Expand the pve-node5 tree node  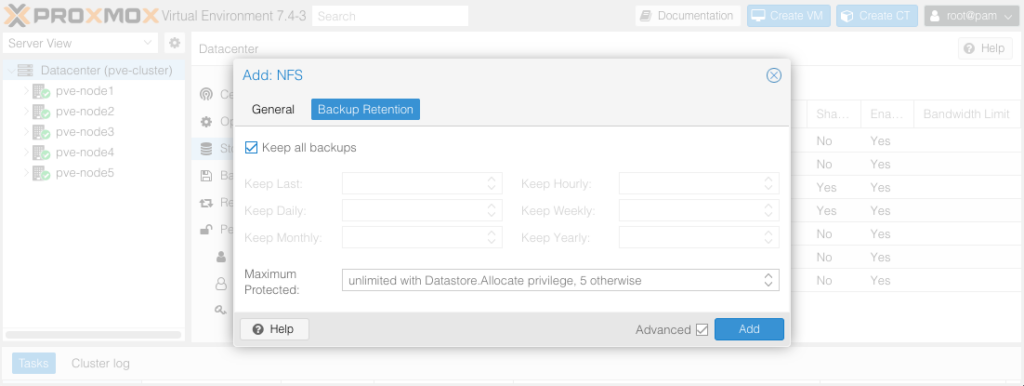point(26,173)
